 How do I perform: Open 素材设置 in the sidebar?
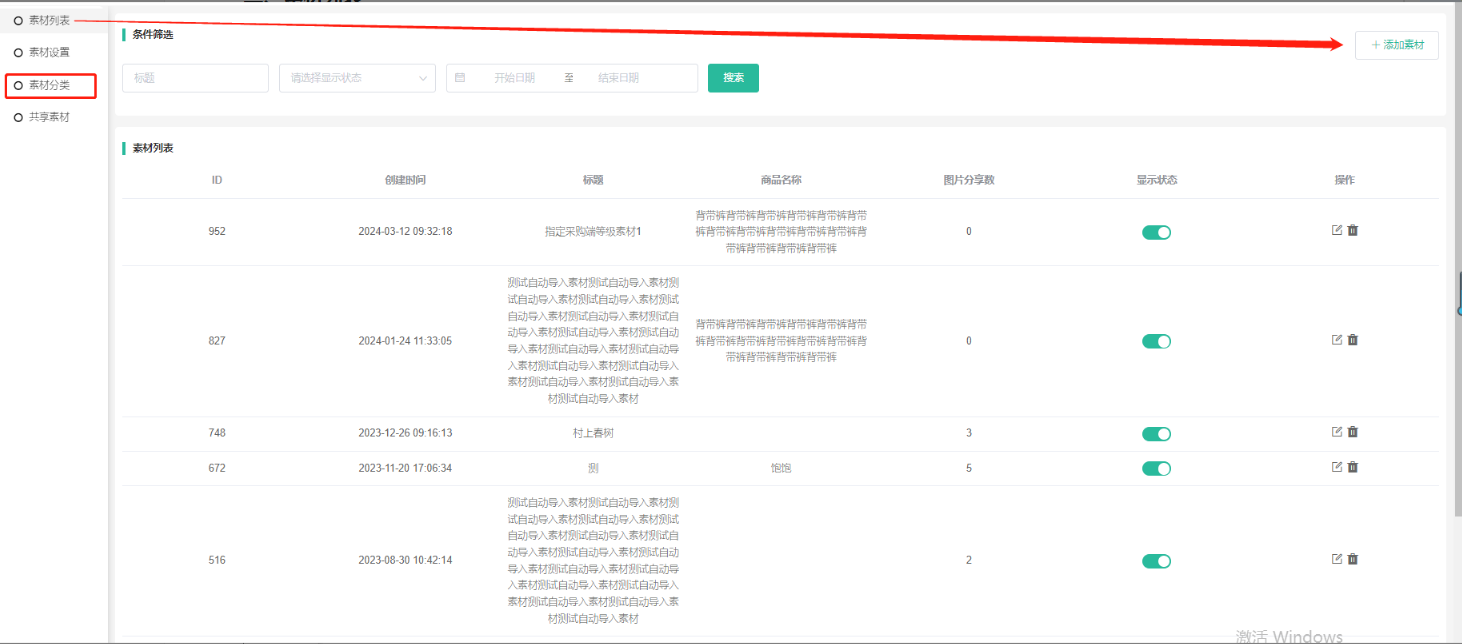pyautogui.click(x=49, y=52)
